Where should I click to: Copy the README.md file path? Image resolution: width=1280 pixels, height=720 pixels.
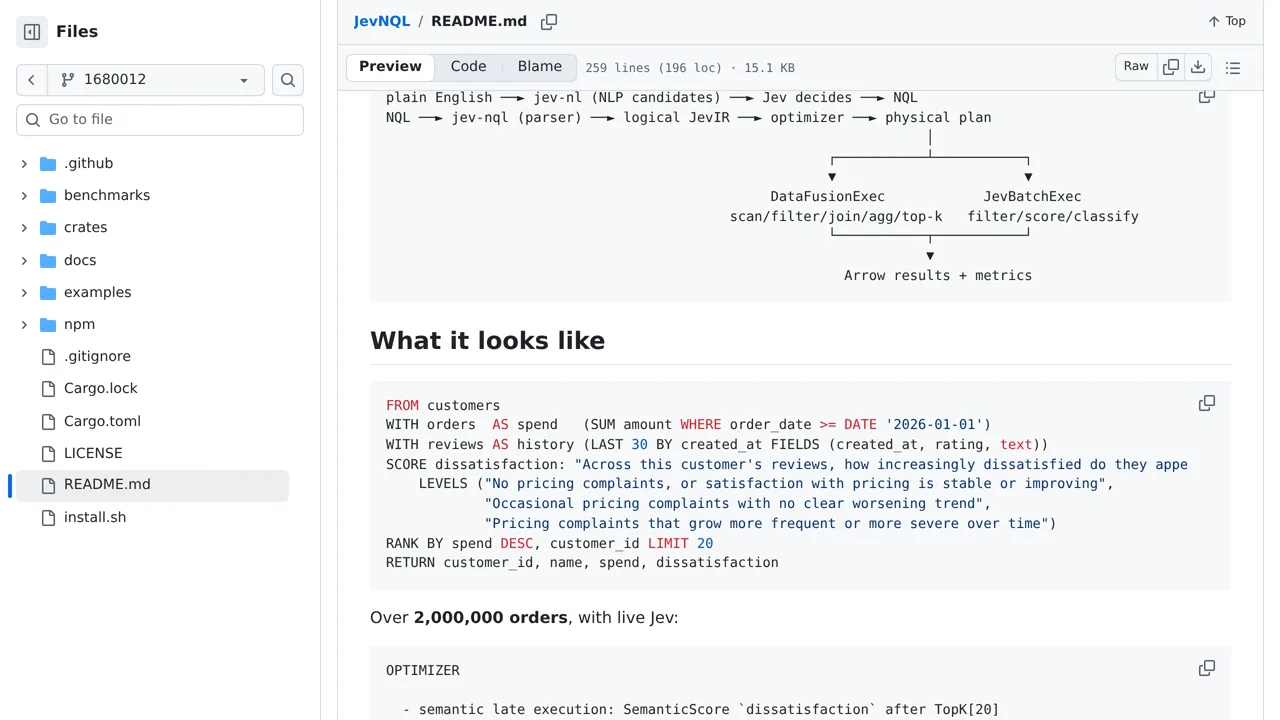pos(549,22)
